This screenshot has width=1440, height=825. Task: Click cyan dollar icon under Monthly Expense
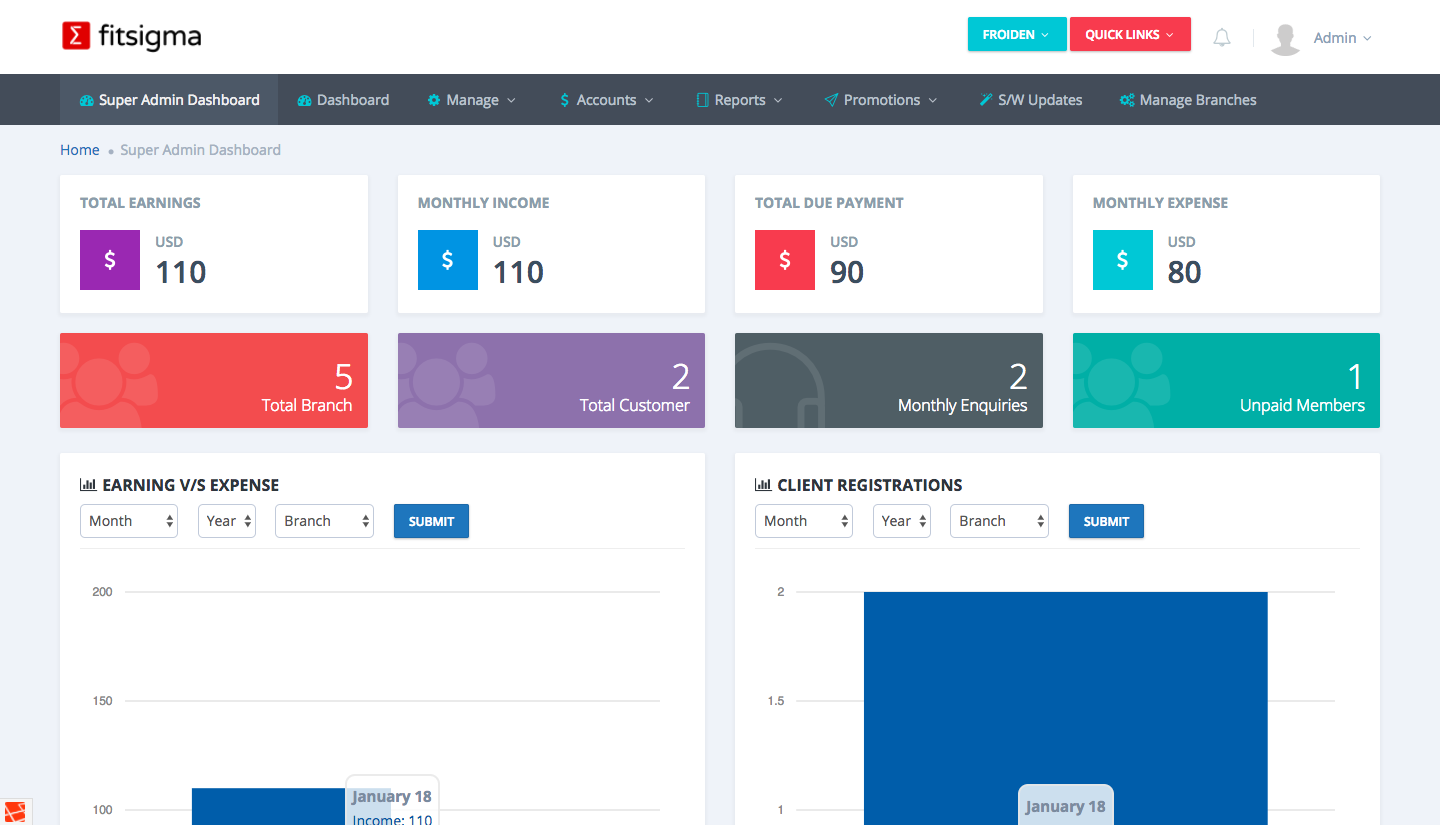click(x=1122, y=260)
